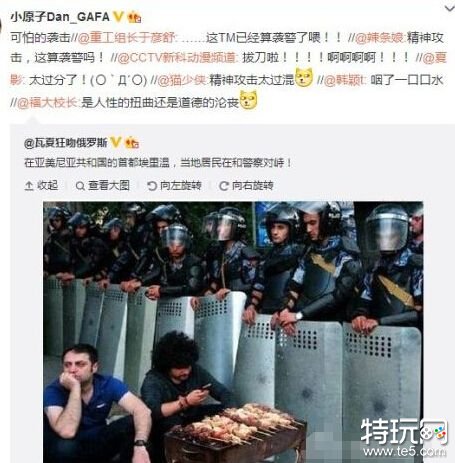Viewport: 455px width, 463px height.
Task: Collapse the image with 收起
Action: (41, 185)
